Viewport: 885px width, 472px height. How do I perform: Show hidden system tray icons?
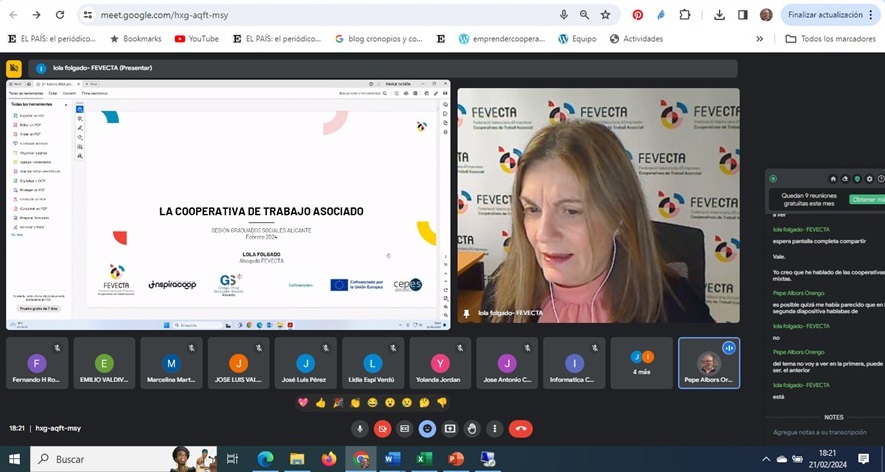click(x=766, y=459)
